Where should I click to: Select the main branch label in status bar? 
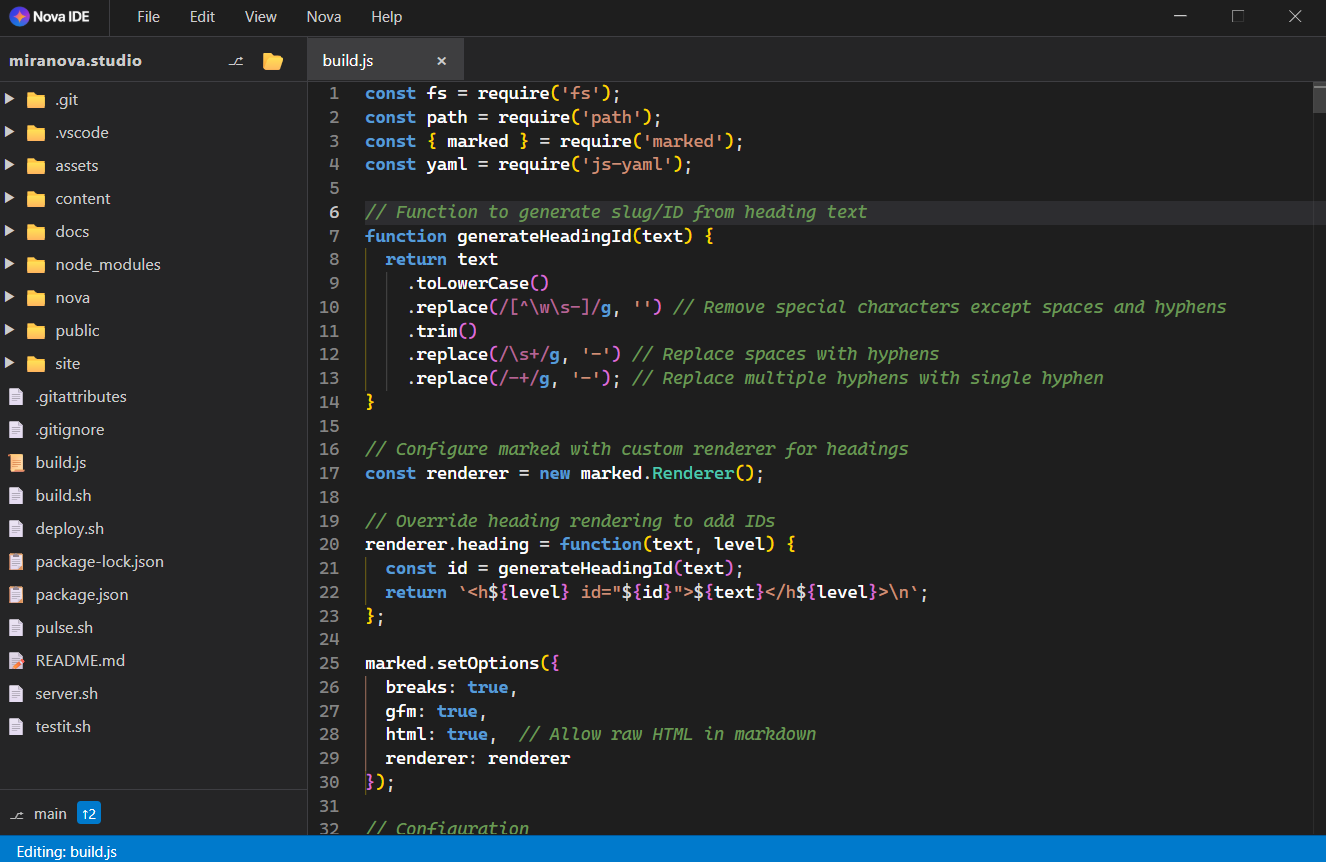(50, 813)
